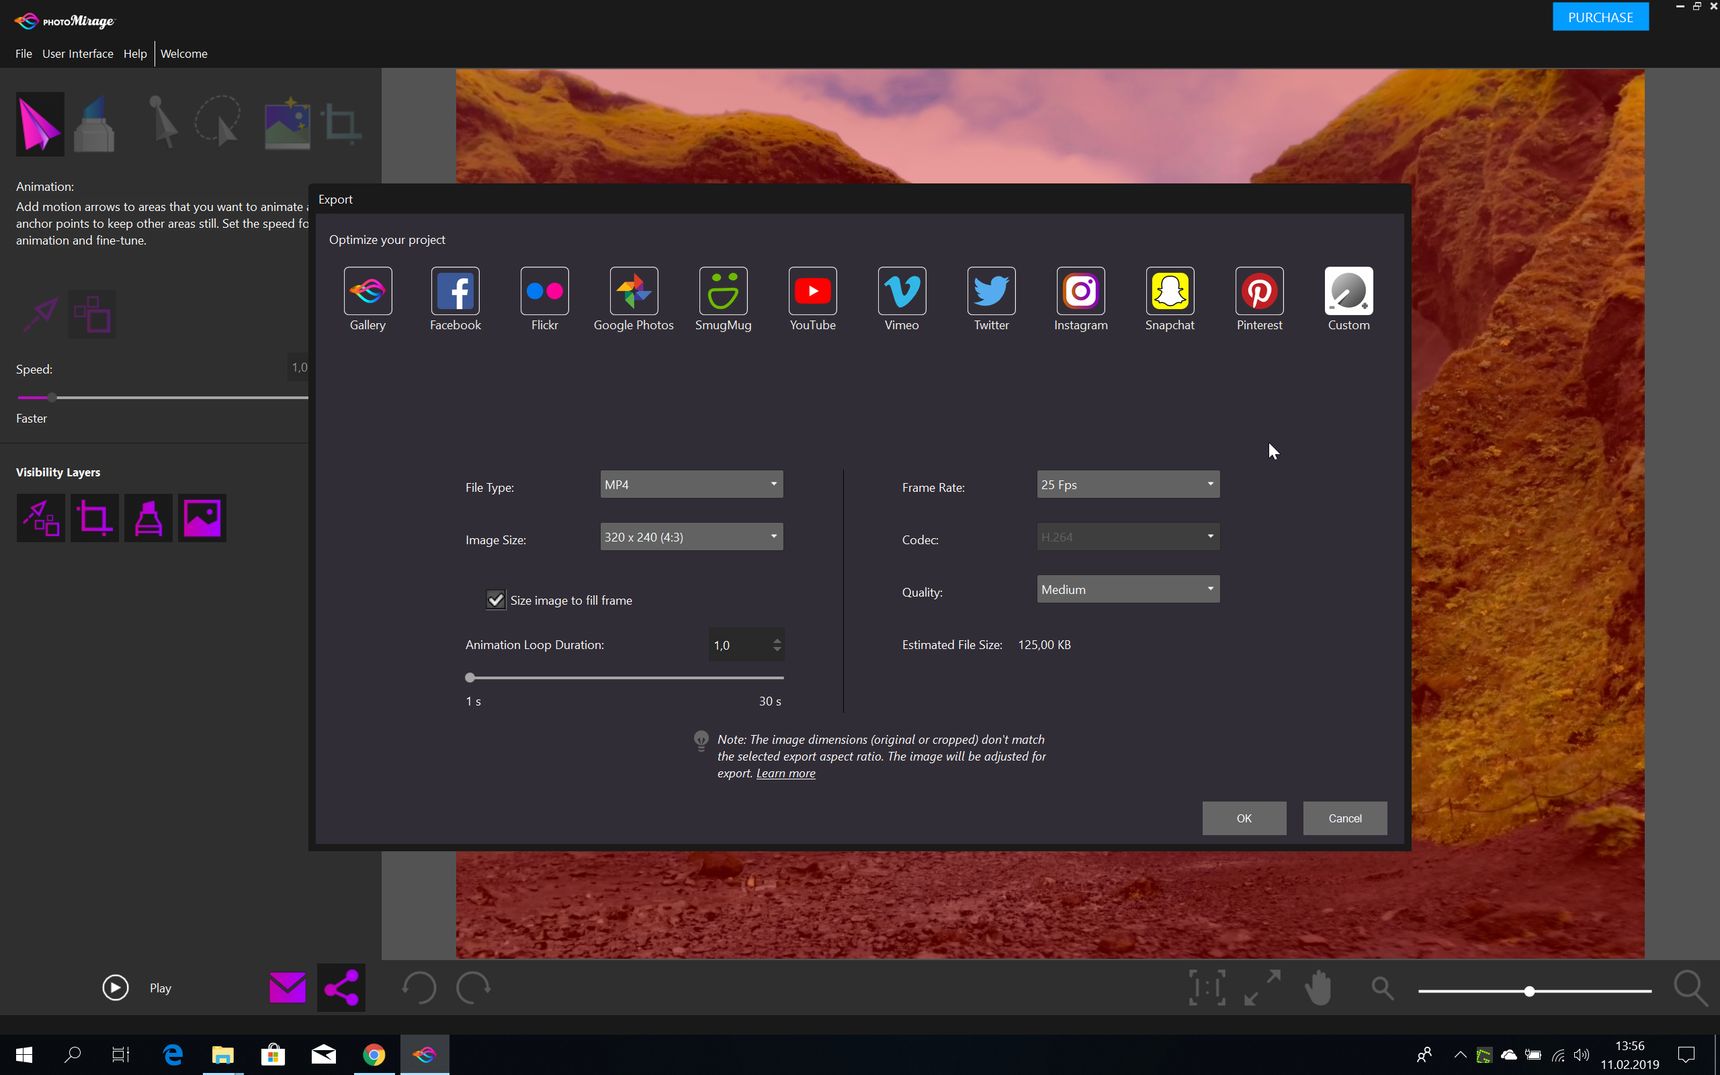This screenshot has height=1075, width=1720.
Task: Open the Frame Rate dropdown
Action: [x=1128, y=485]
